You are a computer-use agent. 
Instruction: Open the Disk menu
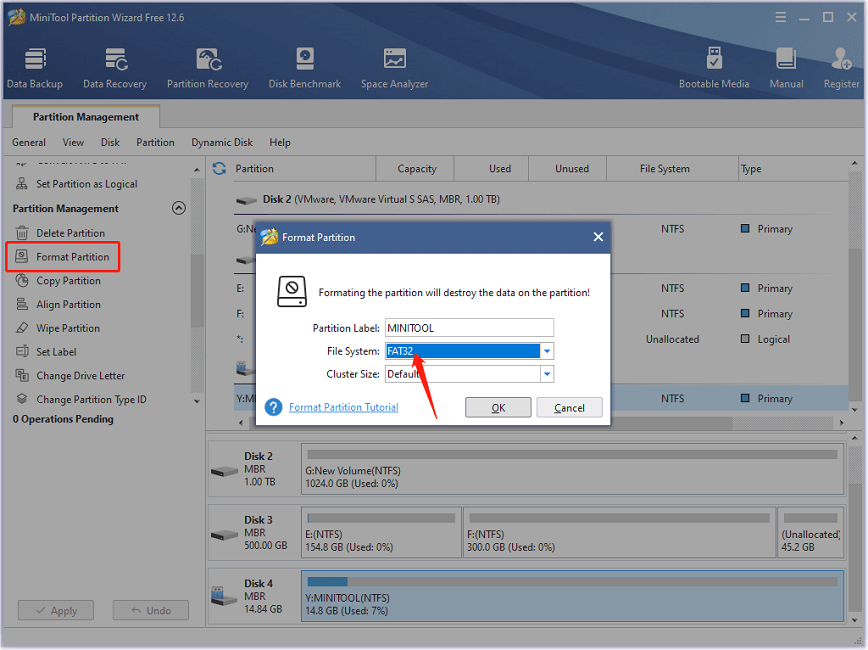[110, 142]
